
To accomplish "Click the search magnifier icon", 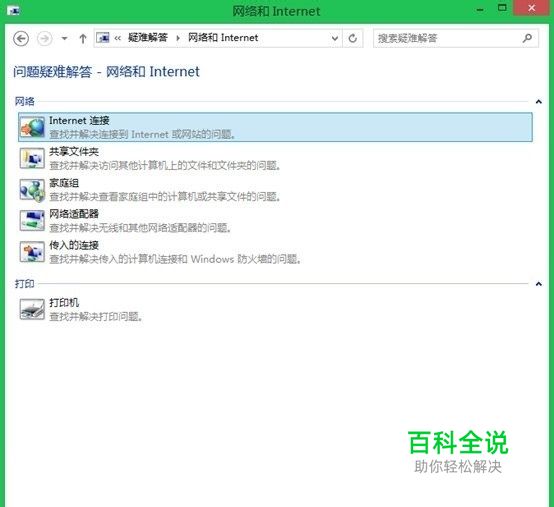I will (x=527, y=38).
